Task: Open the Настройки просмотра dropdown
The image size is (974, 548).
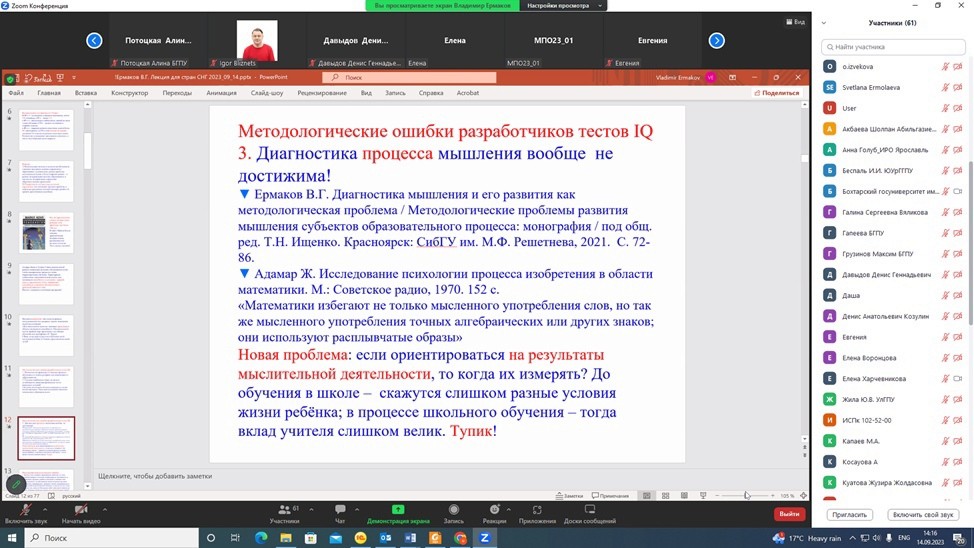Action: [x=565, y=5]
